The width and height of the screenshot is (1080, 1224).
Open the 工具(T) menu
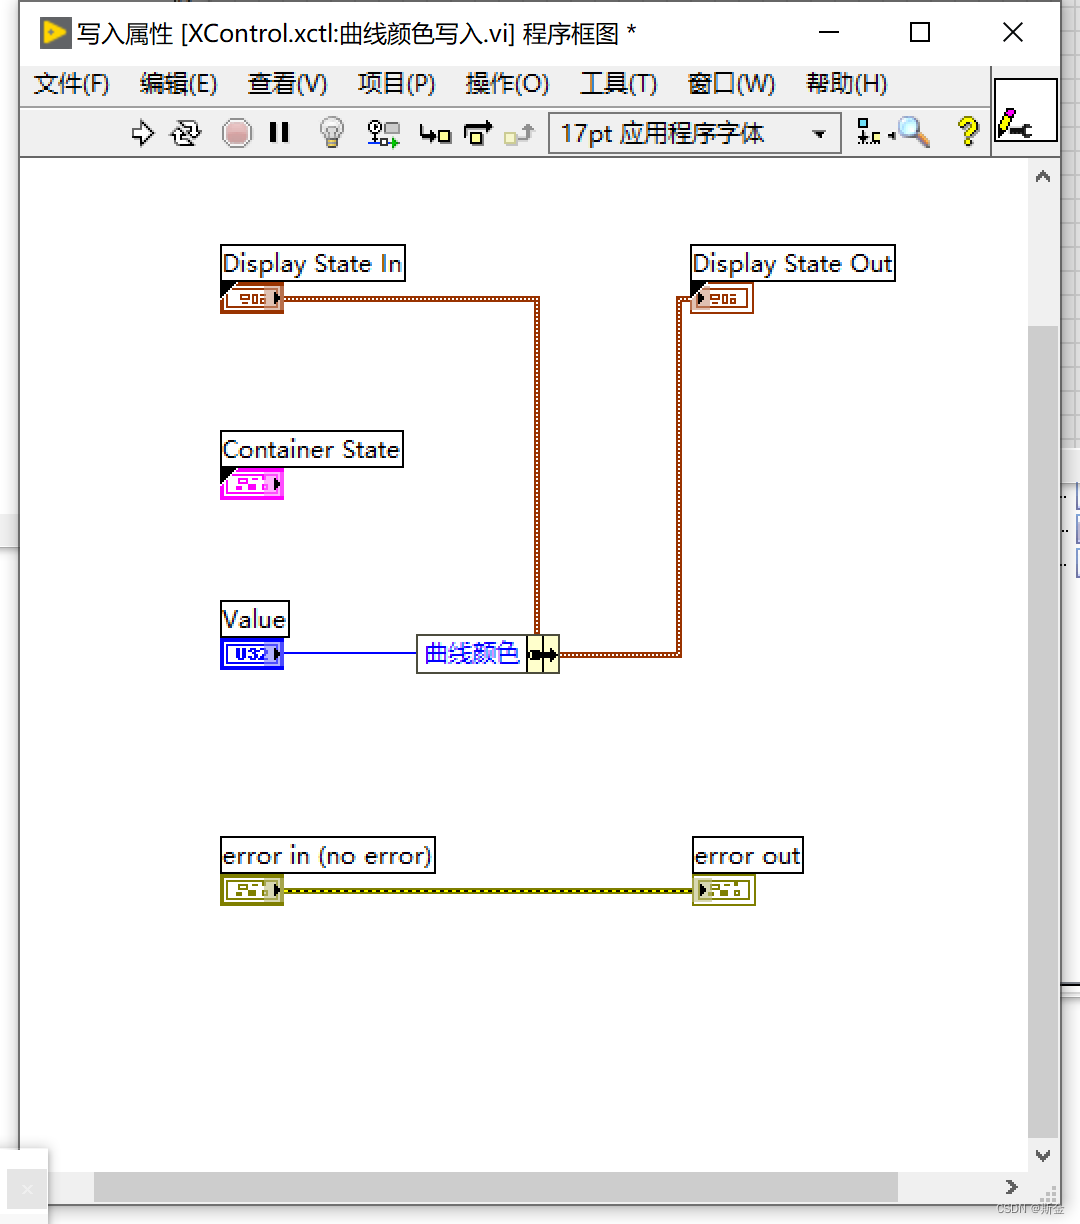[618, 84]
